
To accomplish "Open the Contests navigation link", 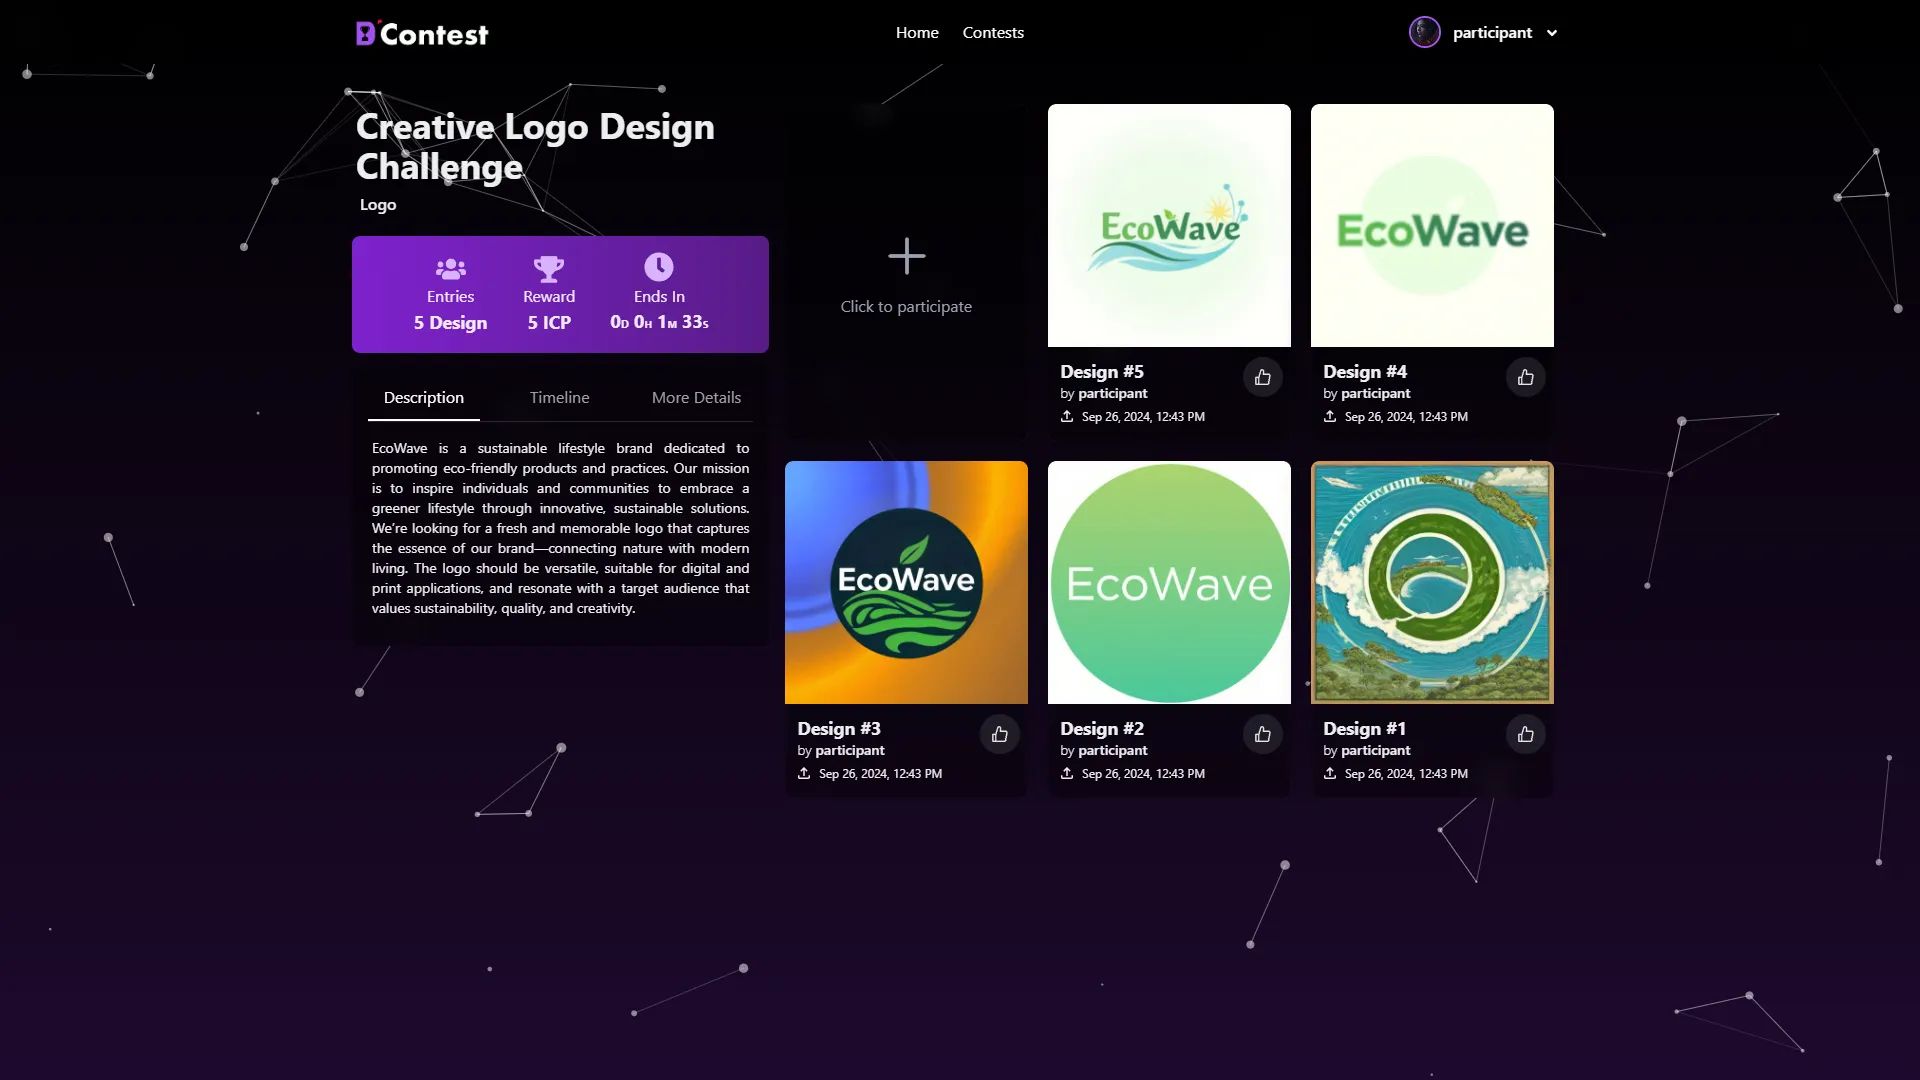I will click(x=992, y=33).
